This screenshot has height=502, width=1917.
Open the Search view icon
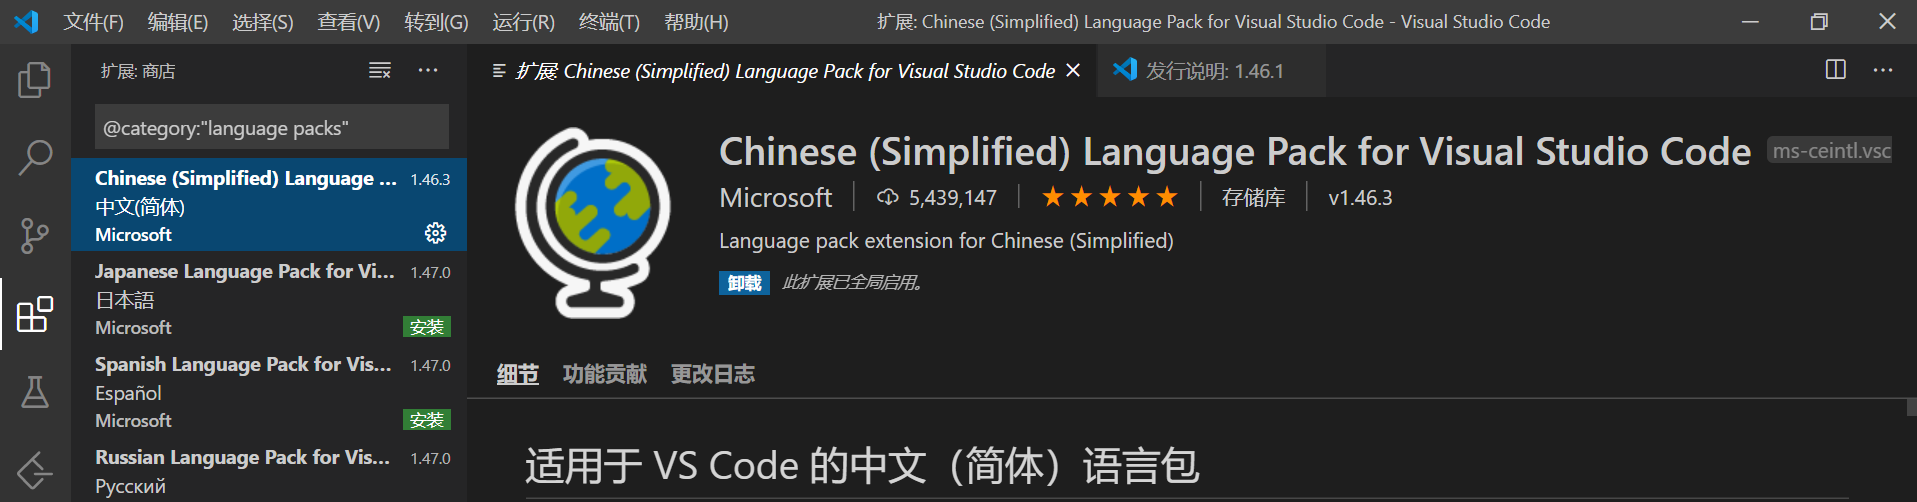[35, 158]
